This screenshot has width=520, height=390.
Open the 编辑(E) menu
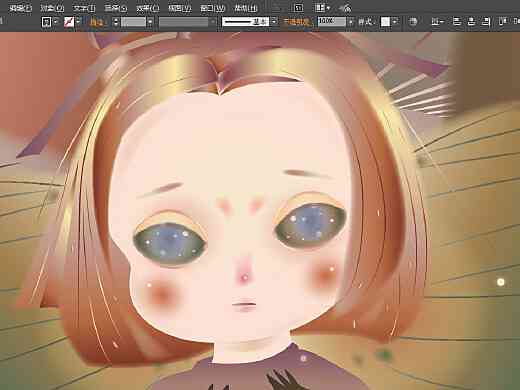(21, 8)
